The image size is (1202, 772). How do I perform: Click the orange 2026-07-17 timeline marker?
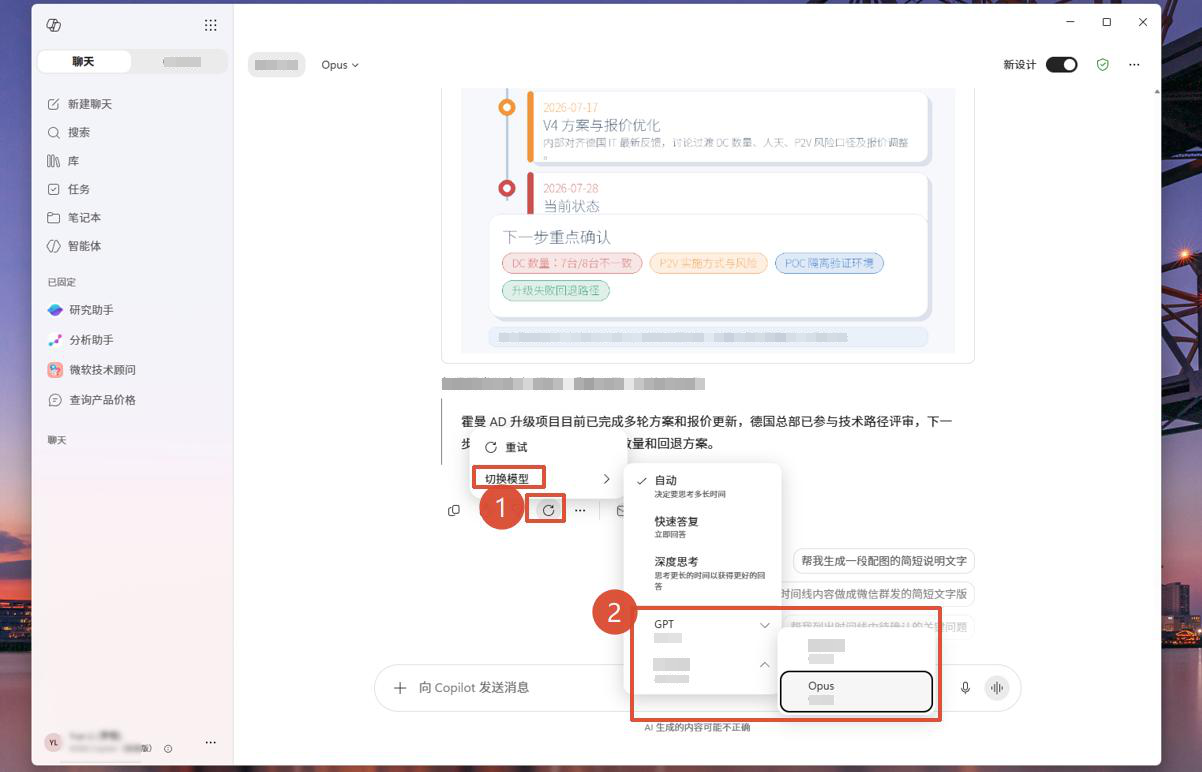pos(507,107)
